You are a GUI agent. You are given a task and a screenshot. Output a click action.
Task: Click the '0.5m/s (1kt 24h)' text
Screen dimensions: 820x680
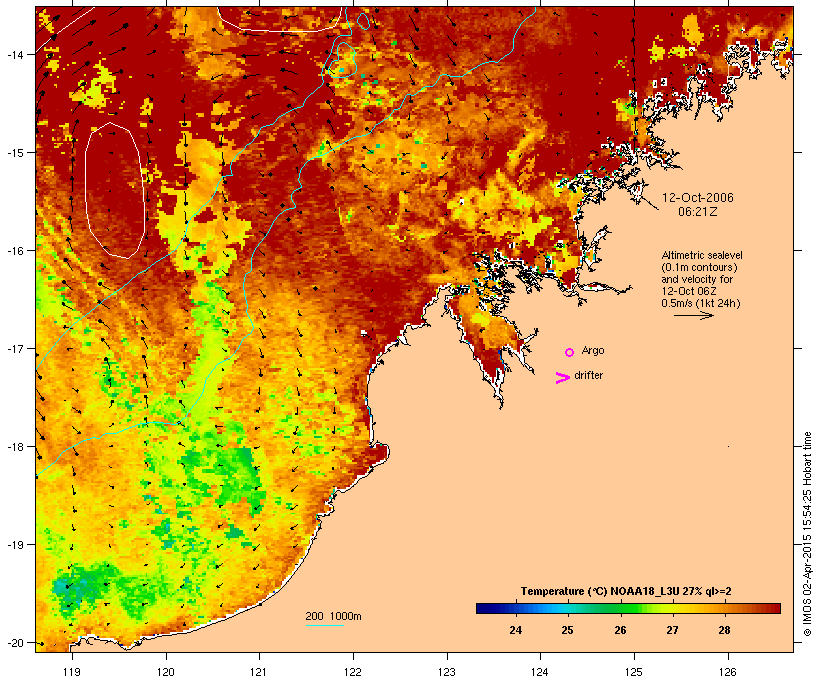pyautogui.click(x=701, y=303)
